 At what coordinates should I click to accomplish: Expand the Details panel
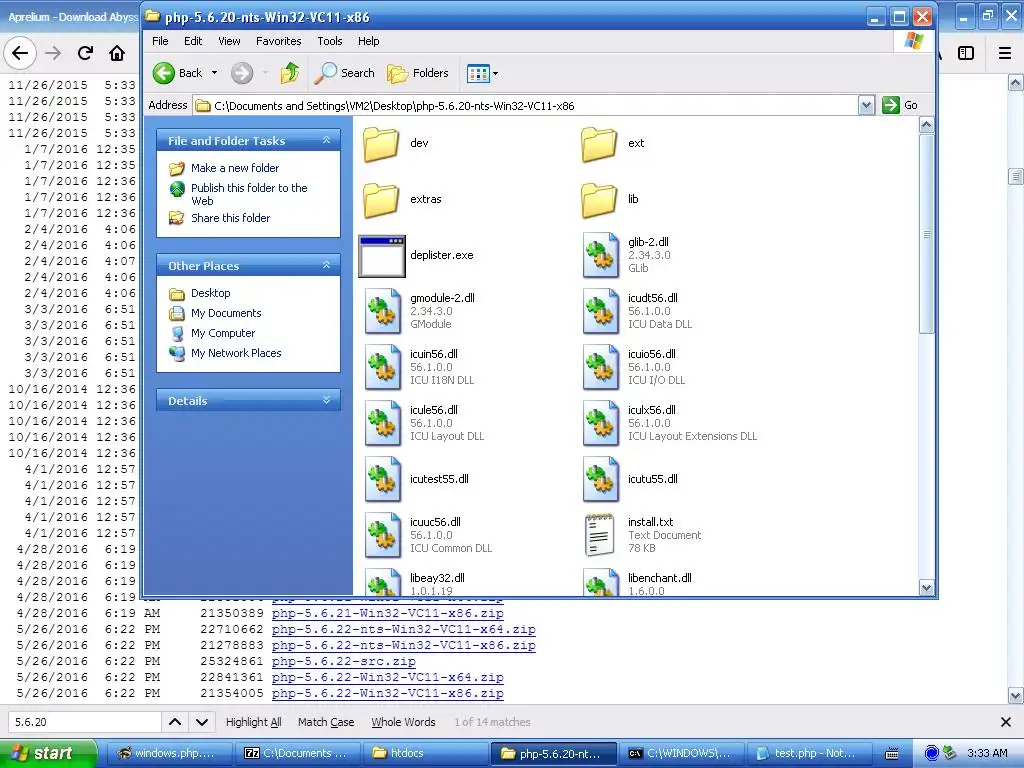click(327, 400)
